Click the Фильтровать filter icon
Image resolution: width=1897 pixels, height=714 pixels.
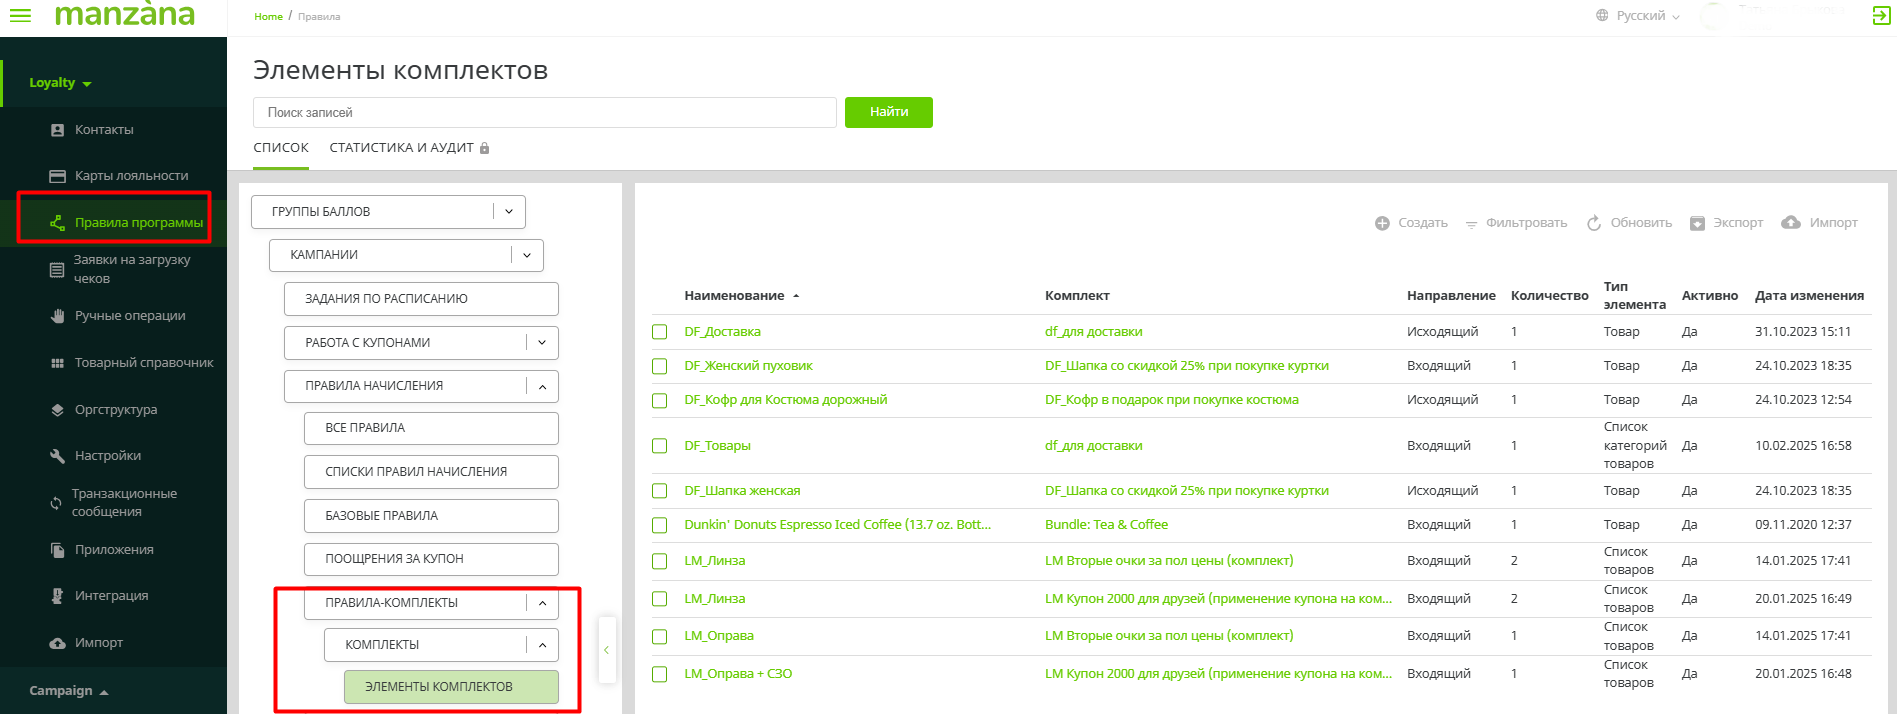(1471, 224)
